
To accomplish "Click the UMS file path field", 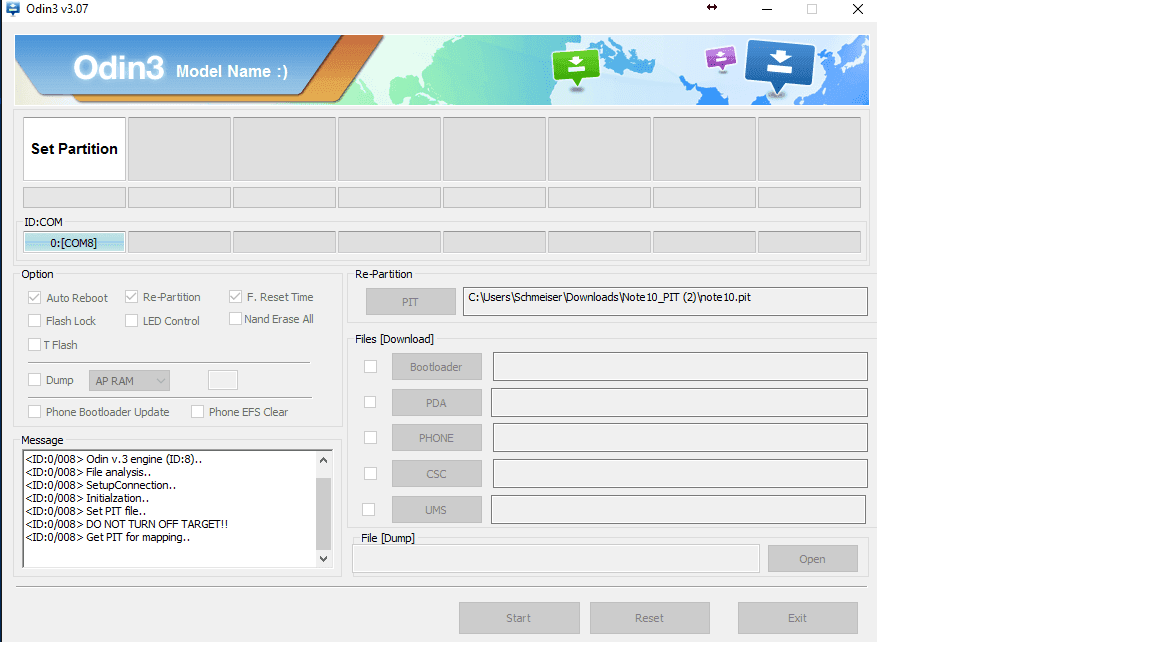I will [x=678, y=509].
